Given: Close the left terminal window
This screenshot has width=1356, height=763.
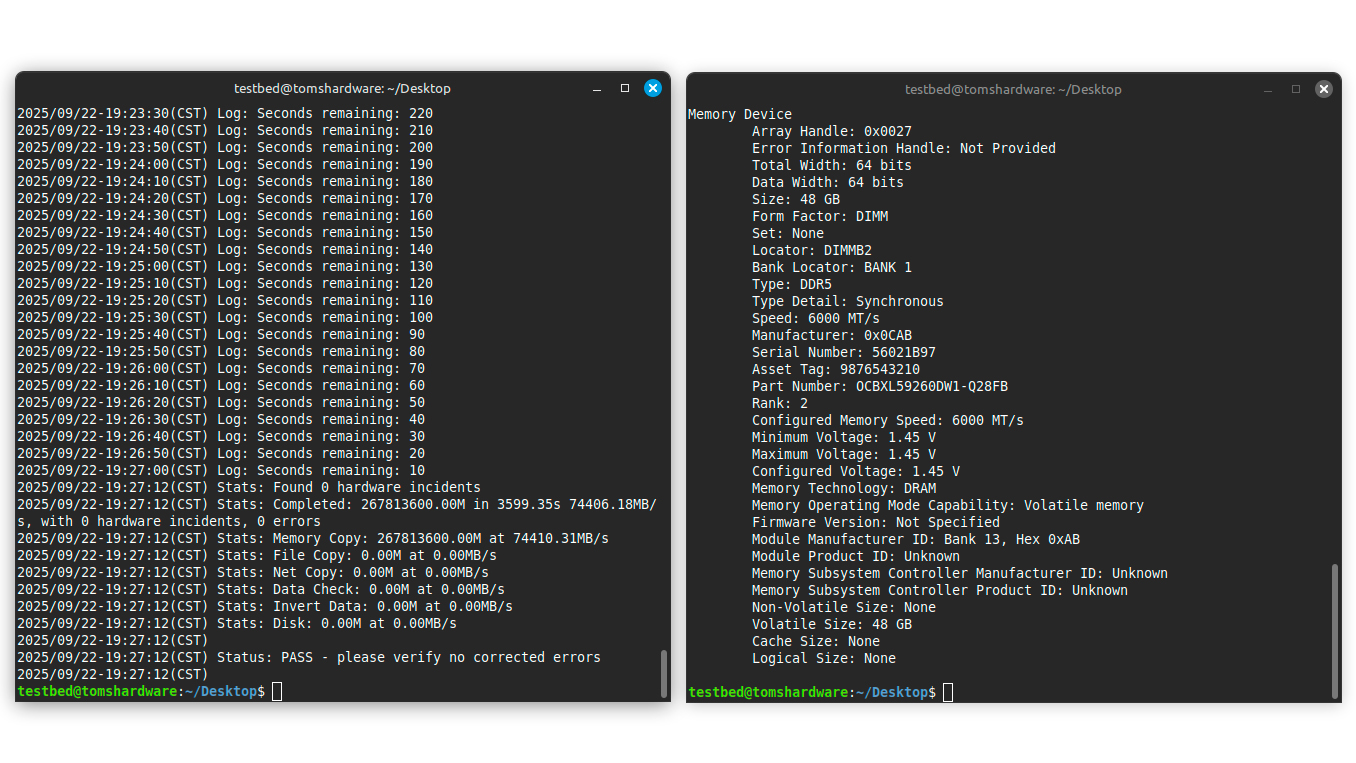Looking at the screenshot, I should click(653, 88).
